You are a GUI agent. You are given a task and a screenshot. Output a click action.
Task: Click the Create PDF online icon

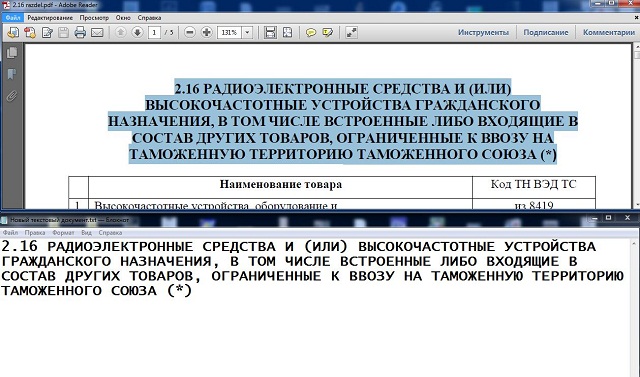coord(30,32)
